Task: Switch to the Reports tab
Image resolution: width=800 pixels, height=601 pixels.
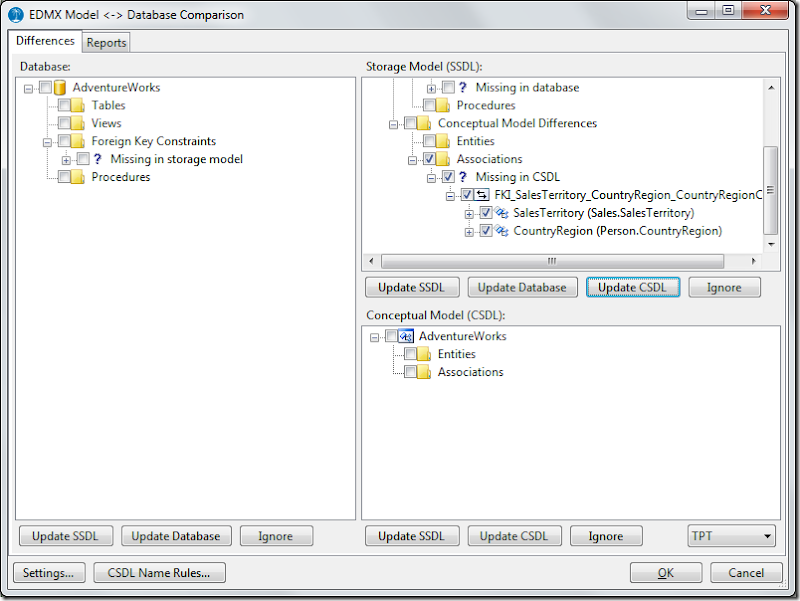Action: coord(106,43)
